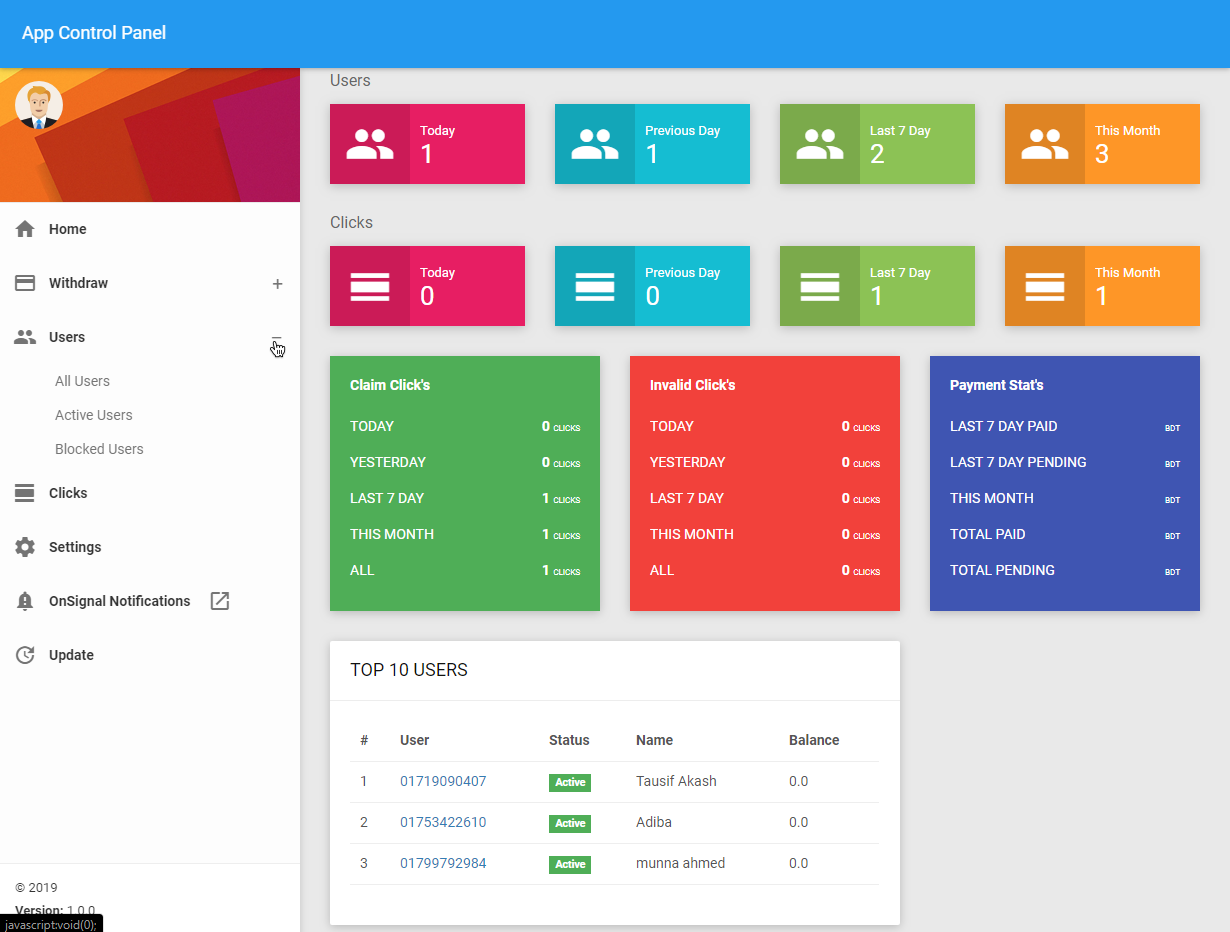The image size is (1230, 932).
Task: Click the App Control Panel title
Action: coord(94,33)
